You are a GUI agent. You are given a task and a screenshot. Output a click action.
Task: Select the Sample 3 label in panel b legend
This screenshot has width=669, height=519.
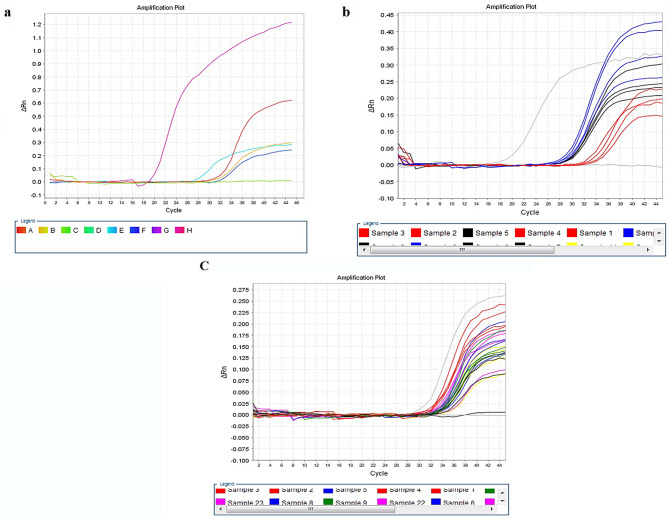[x=388, y=233]
